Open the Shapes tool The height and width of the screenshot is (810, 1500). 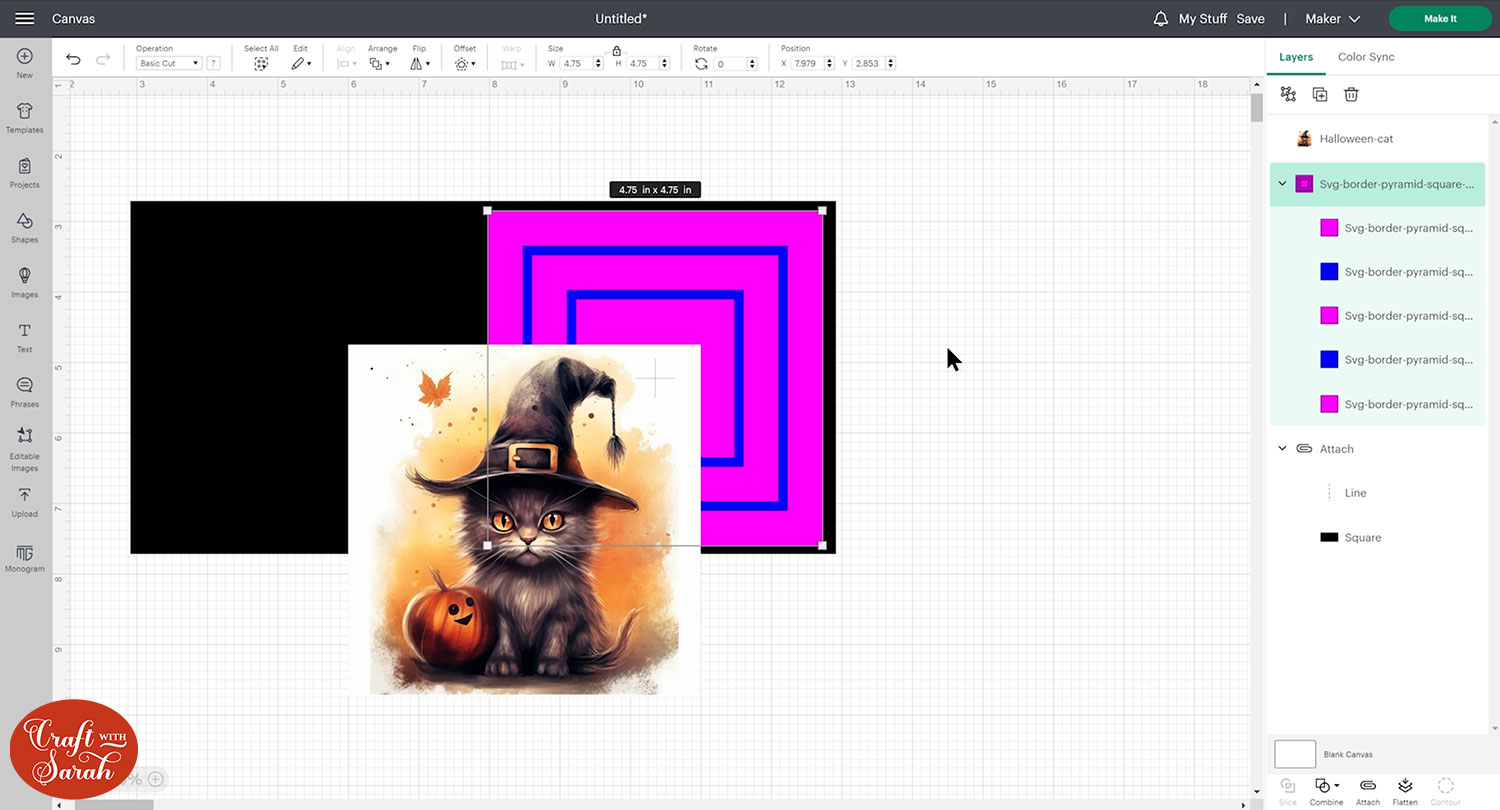(24, 227)
